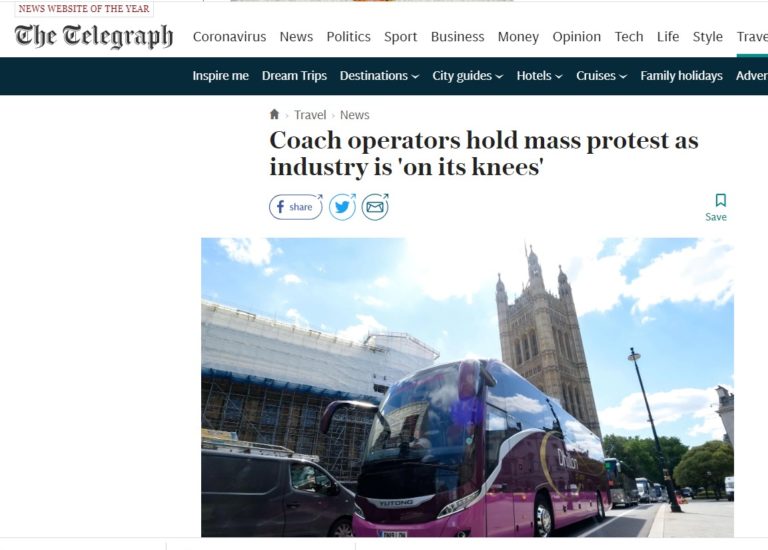Open the Business section
This screenshot has width=768, height=550.
(x=457, y=37)
